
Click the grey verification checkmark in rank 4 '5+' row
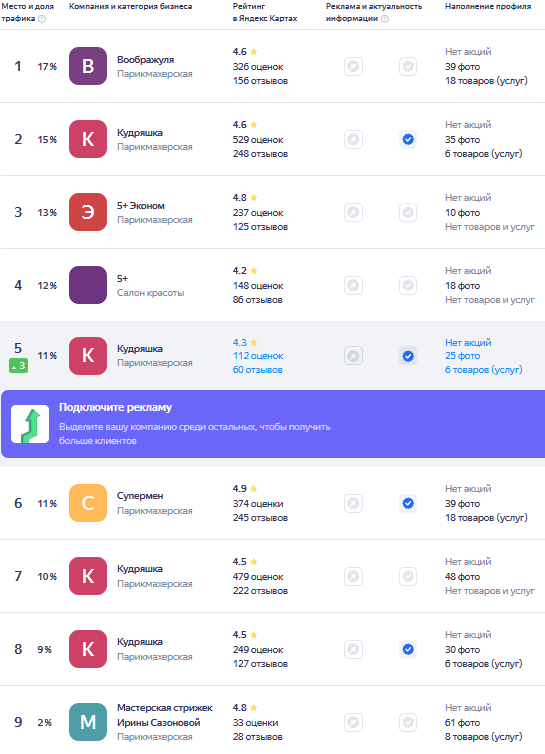click(408, 285)
